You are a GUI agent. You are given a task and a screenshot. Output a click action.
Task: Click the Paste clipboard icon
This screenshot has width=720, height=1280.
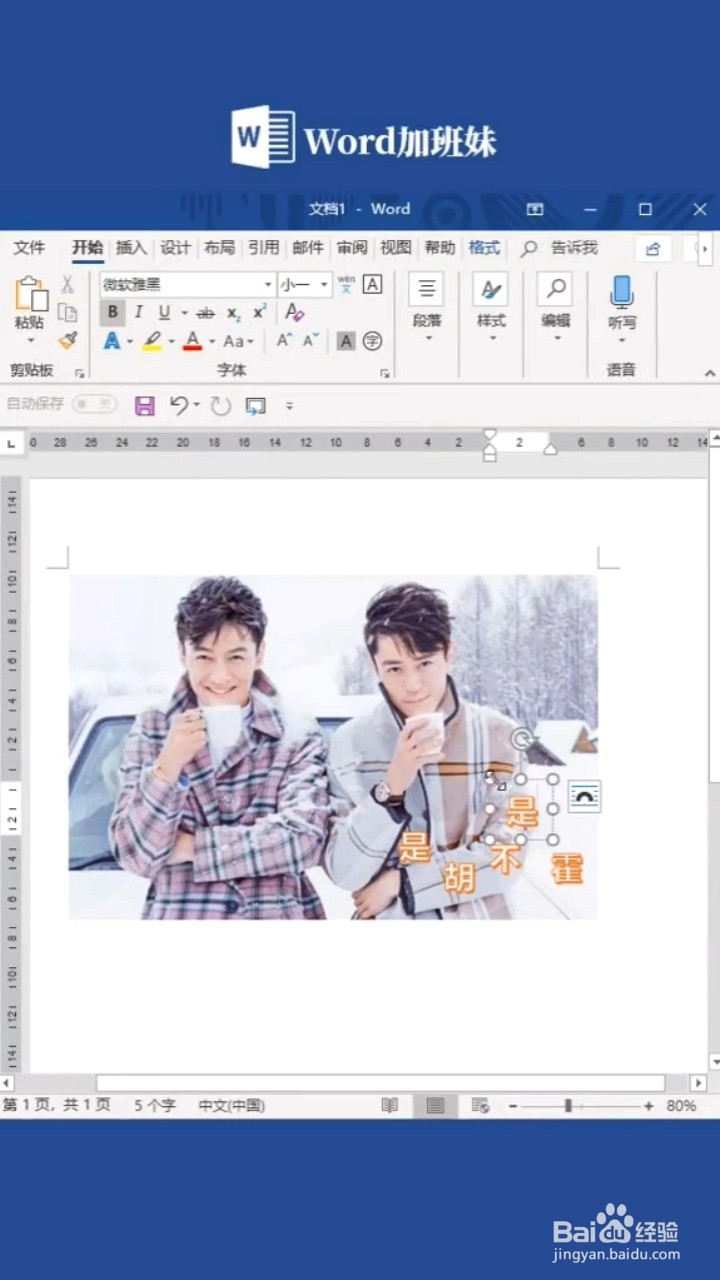click(x=29, y=295)
